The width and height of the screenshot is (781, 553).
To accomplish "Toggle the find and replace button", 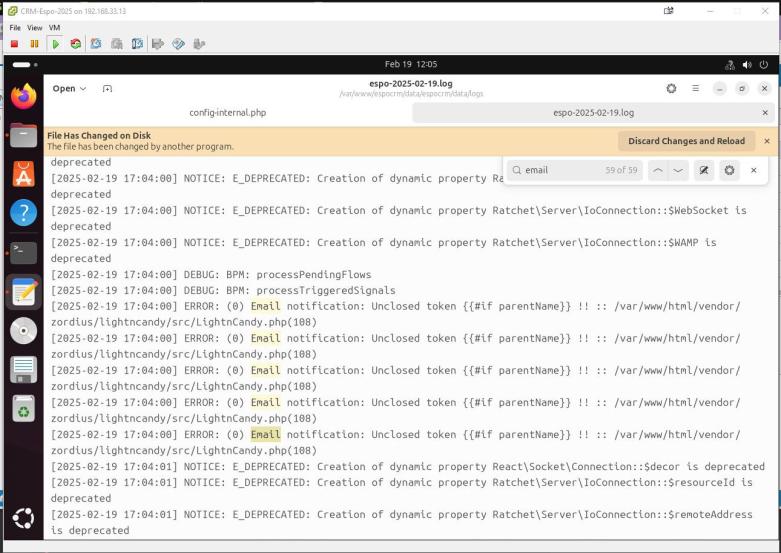I will click(x=704, y=170).
